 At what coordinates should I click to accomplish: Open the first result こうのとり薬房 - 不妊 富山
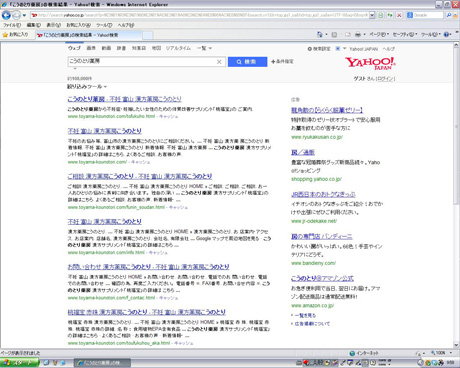point(124,99)
